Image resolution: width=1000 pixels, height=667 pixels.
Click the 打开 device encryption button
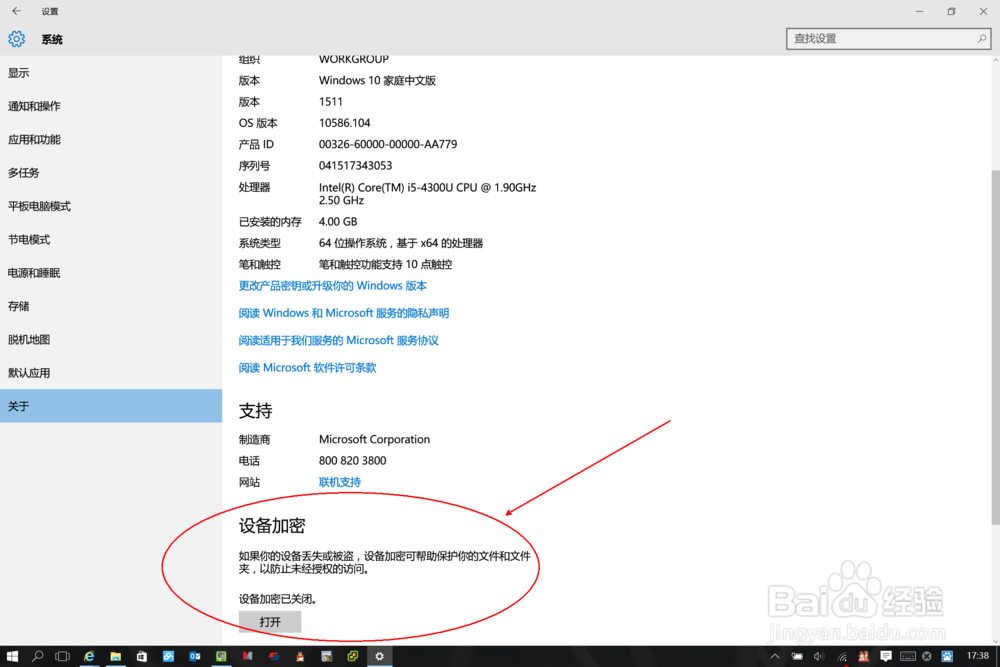click(270, 622)
